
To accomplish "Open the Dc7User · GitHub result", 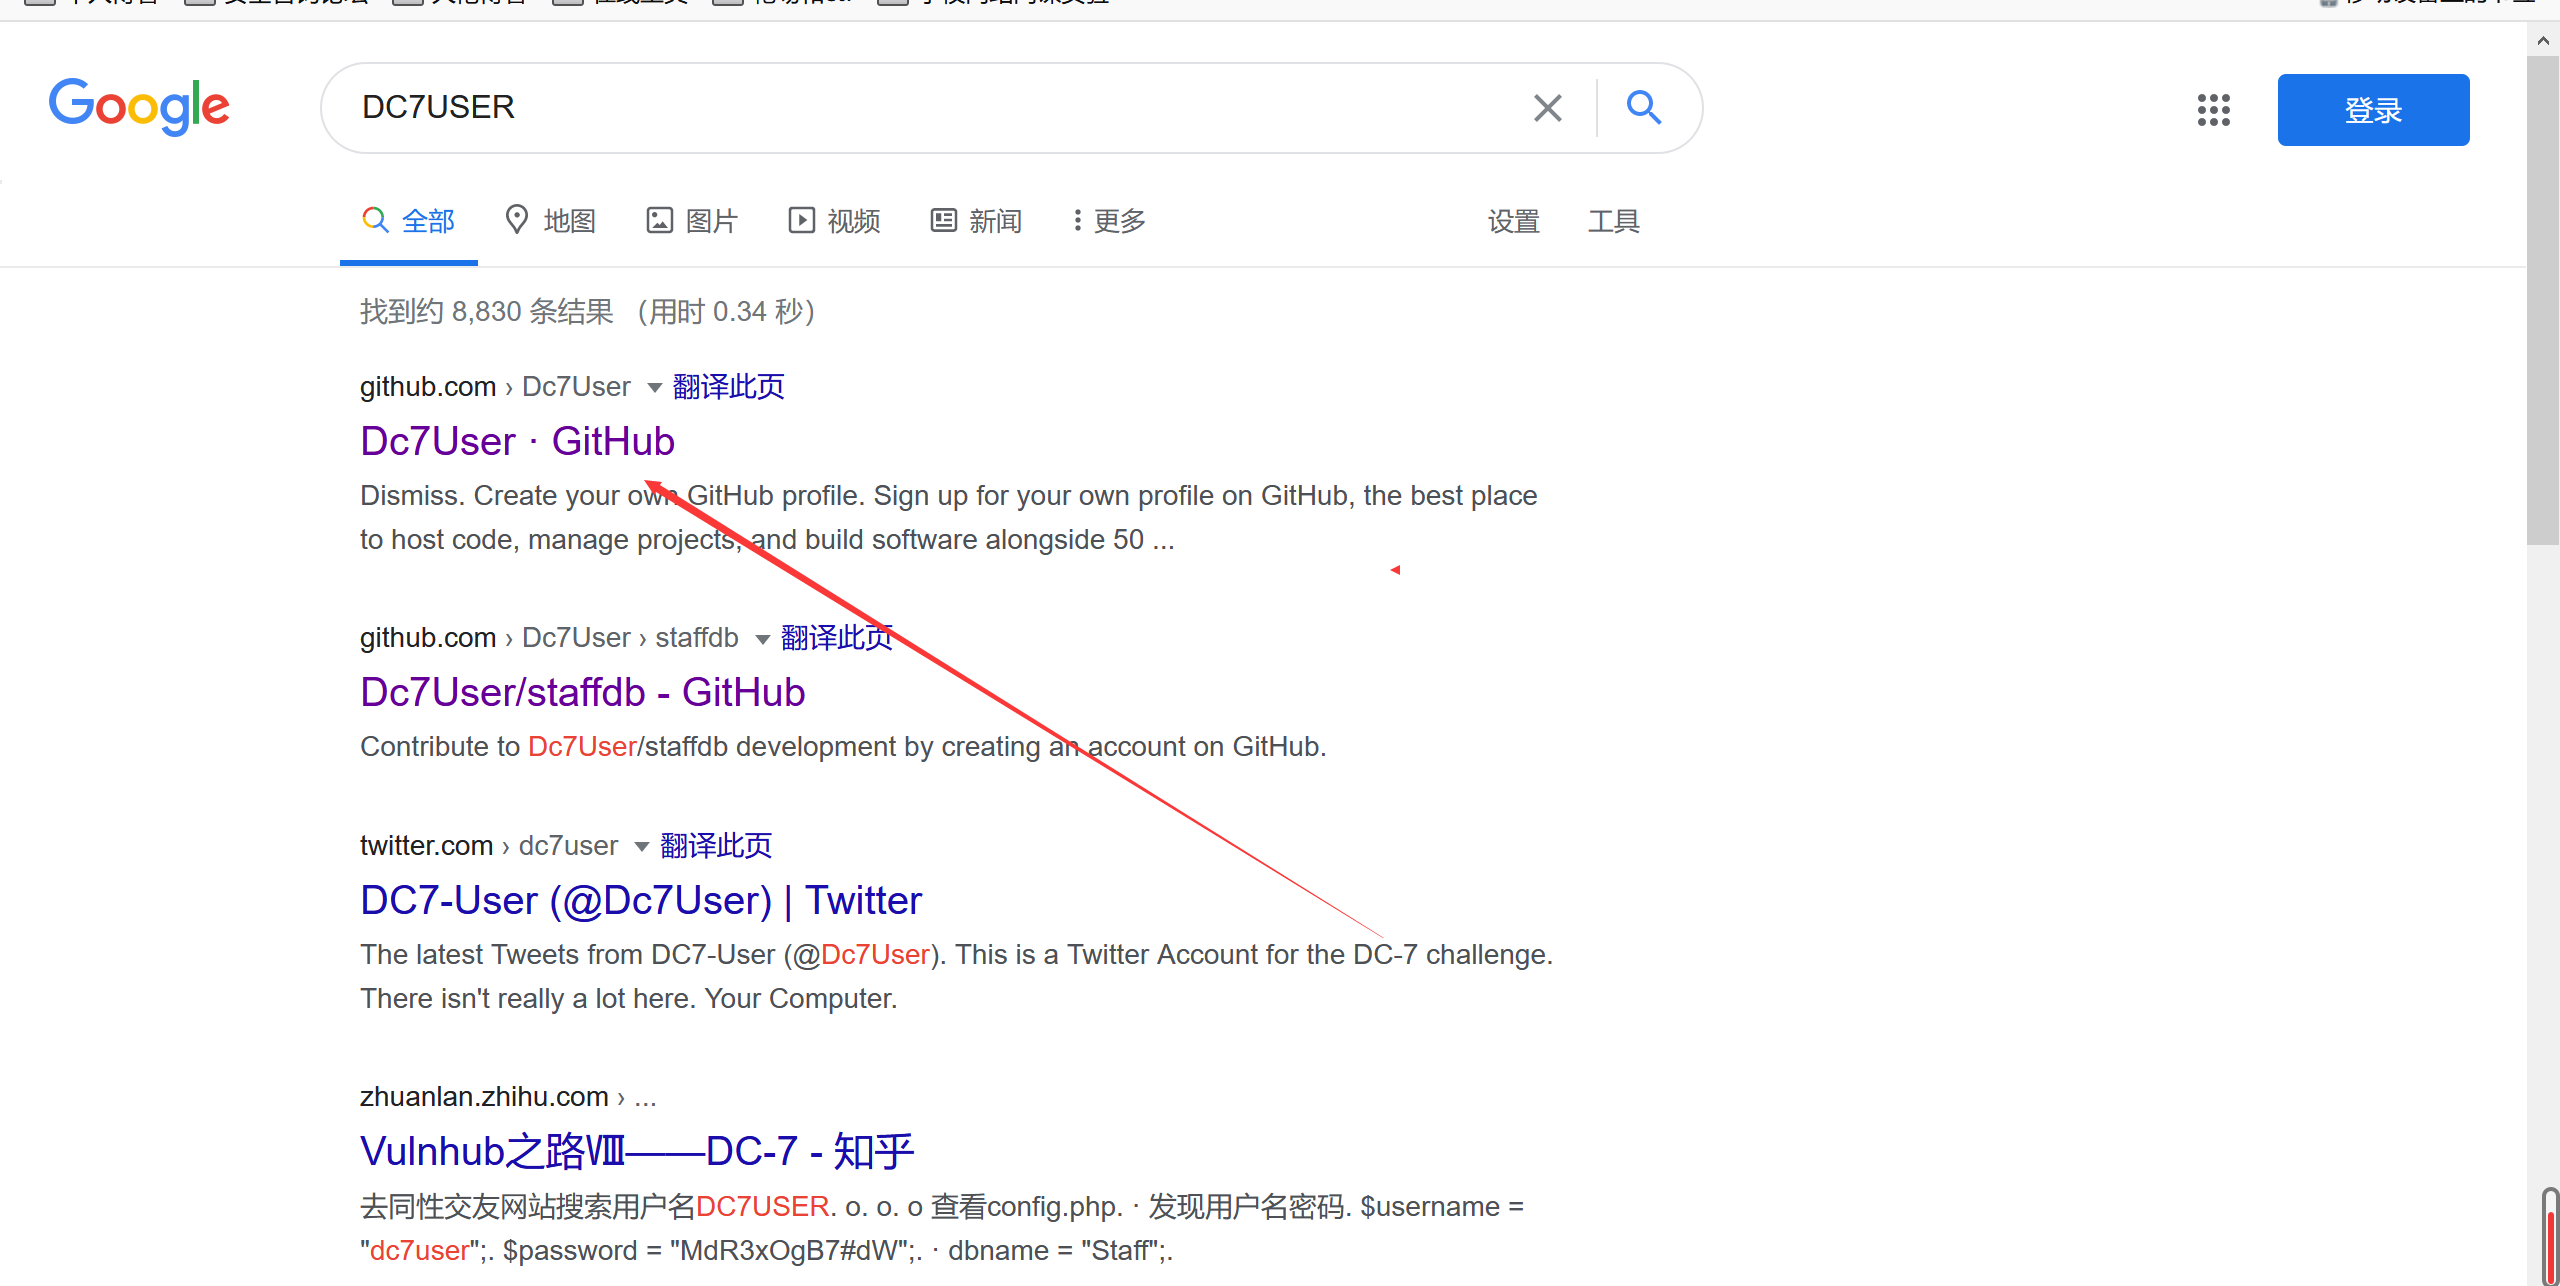I will pos(517,441).
